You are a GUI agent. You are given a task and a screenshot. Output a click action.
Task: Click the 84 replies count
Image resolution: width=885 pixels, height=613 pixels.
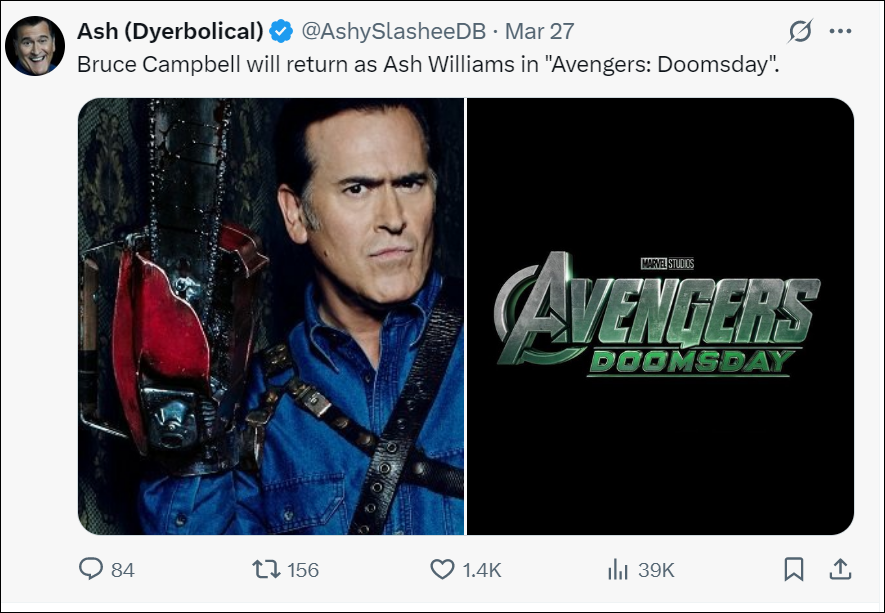(123, 570)
